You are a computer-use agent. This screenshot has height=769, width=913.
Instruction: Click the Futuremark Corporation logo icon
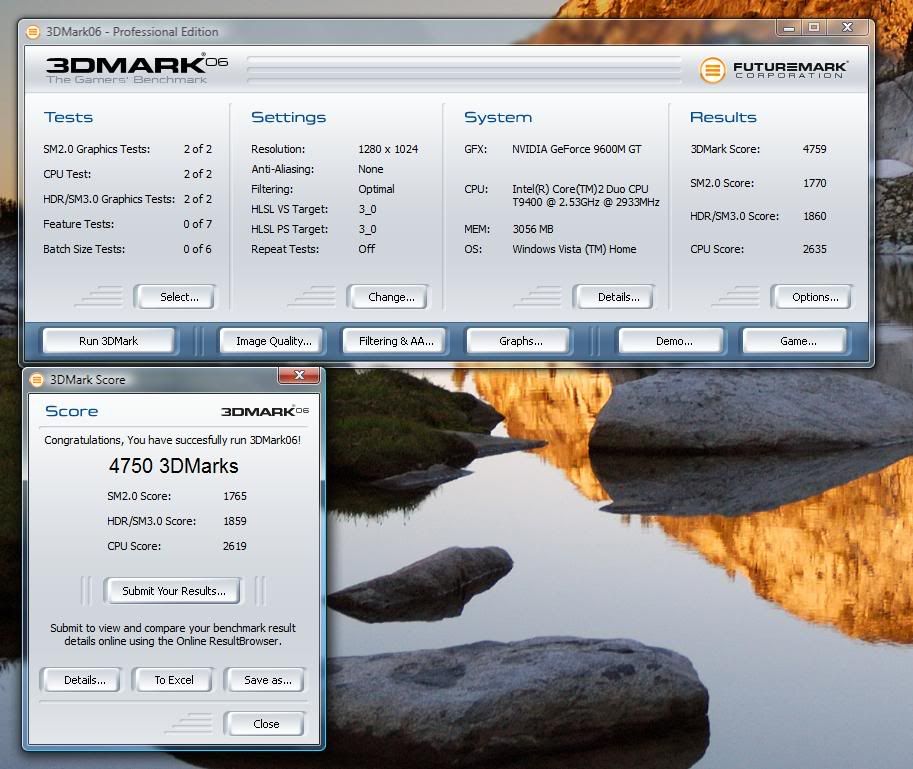coord(712,70)
